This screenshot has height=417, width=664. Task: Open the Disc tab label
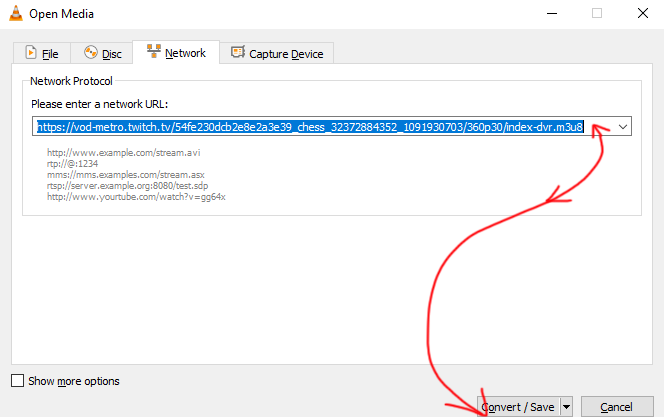click(x=112, y=53)
